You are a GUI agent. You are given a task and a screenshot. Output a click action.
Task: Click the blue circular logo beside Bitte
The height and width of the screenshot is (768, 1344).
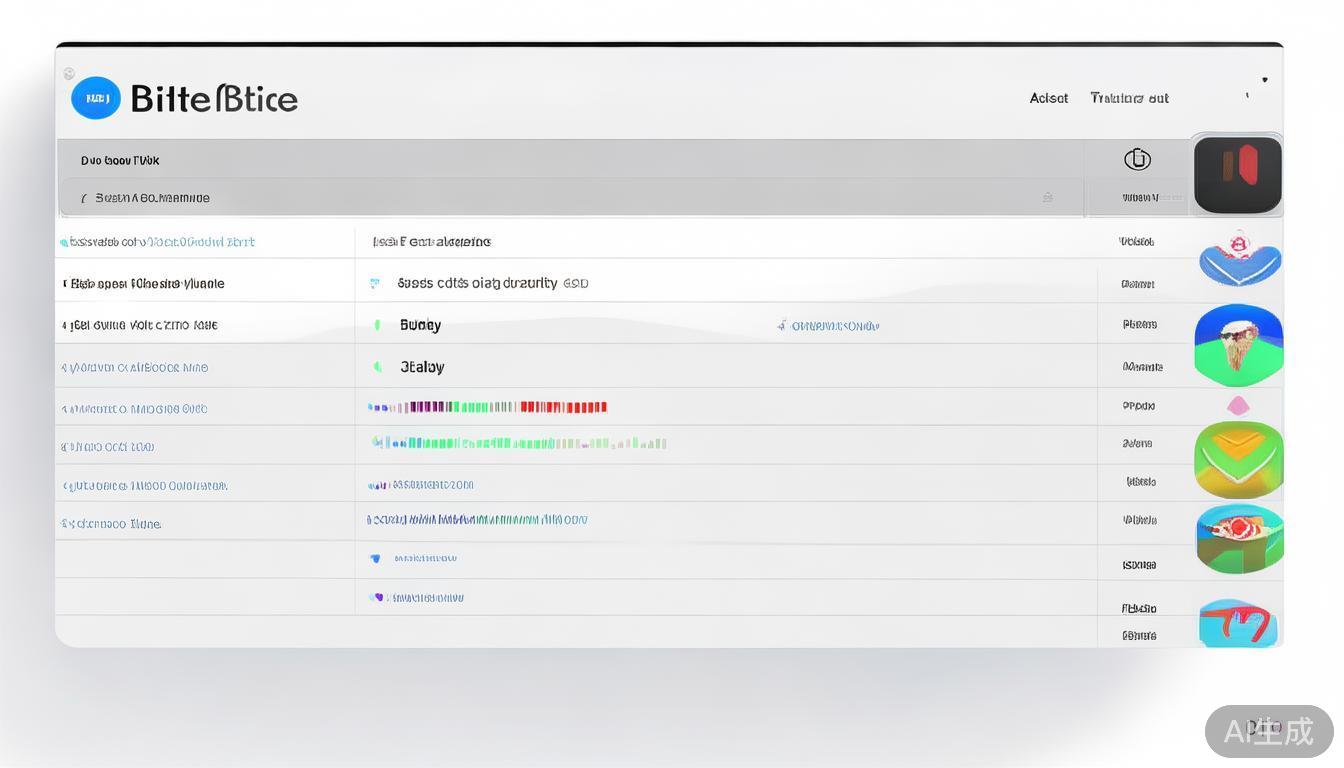pos(96,98)
